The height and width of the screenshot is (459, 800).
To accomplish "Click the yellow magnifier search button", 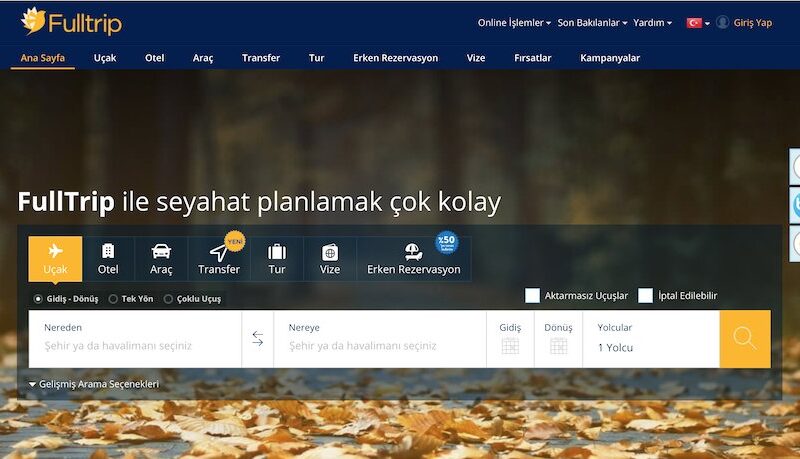I will tap(745, 339).
